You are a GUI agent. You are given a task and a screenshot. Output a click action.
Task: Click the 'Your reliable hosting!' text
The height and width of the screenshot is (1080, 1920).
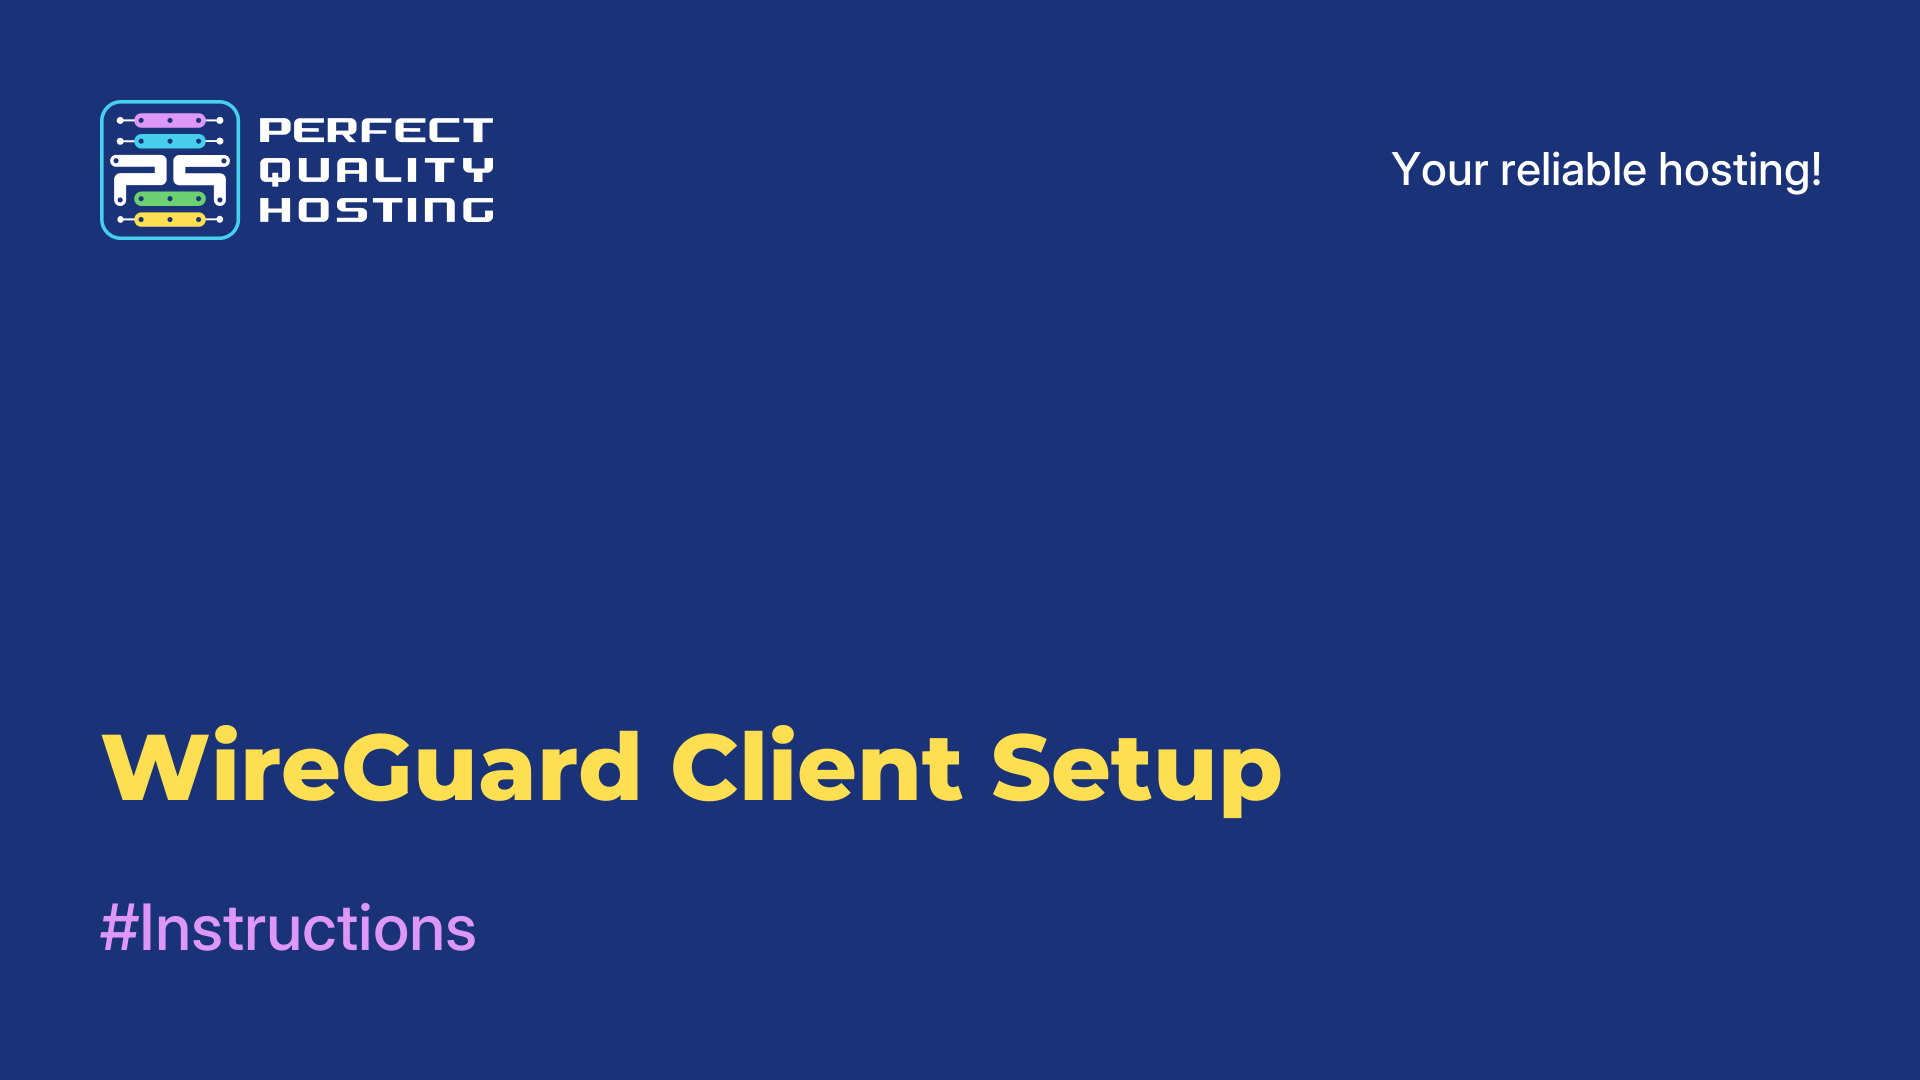click(1605, 169)
